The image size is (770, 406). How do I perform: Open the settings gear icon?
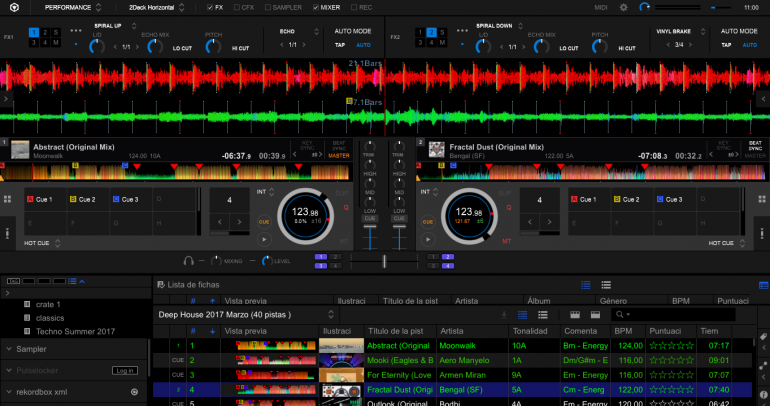click(624, 7)
